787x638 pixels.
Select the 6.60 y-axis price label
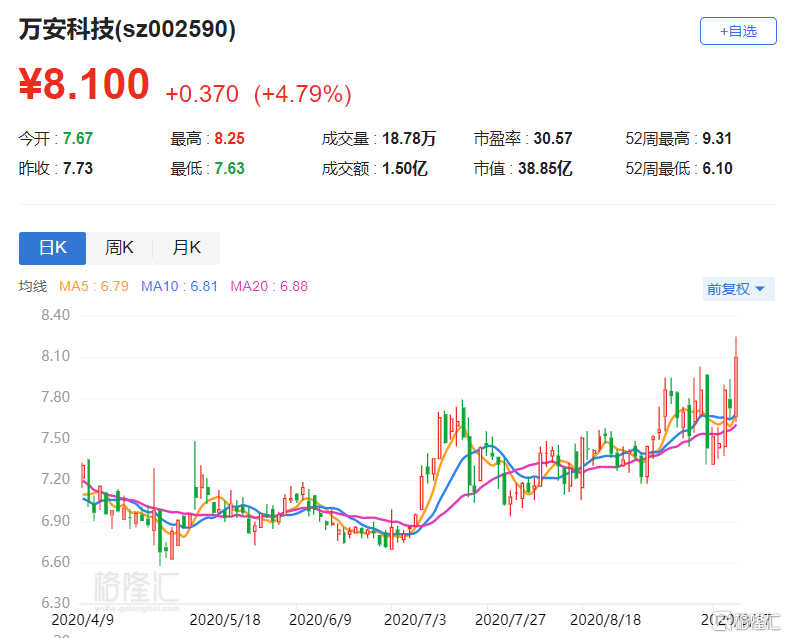coord(55,562)
